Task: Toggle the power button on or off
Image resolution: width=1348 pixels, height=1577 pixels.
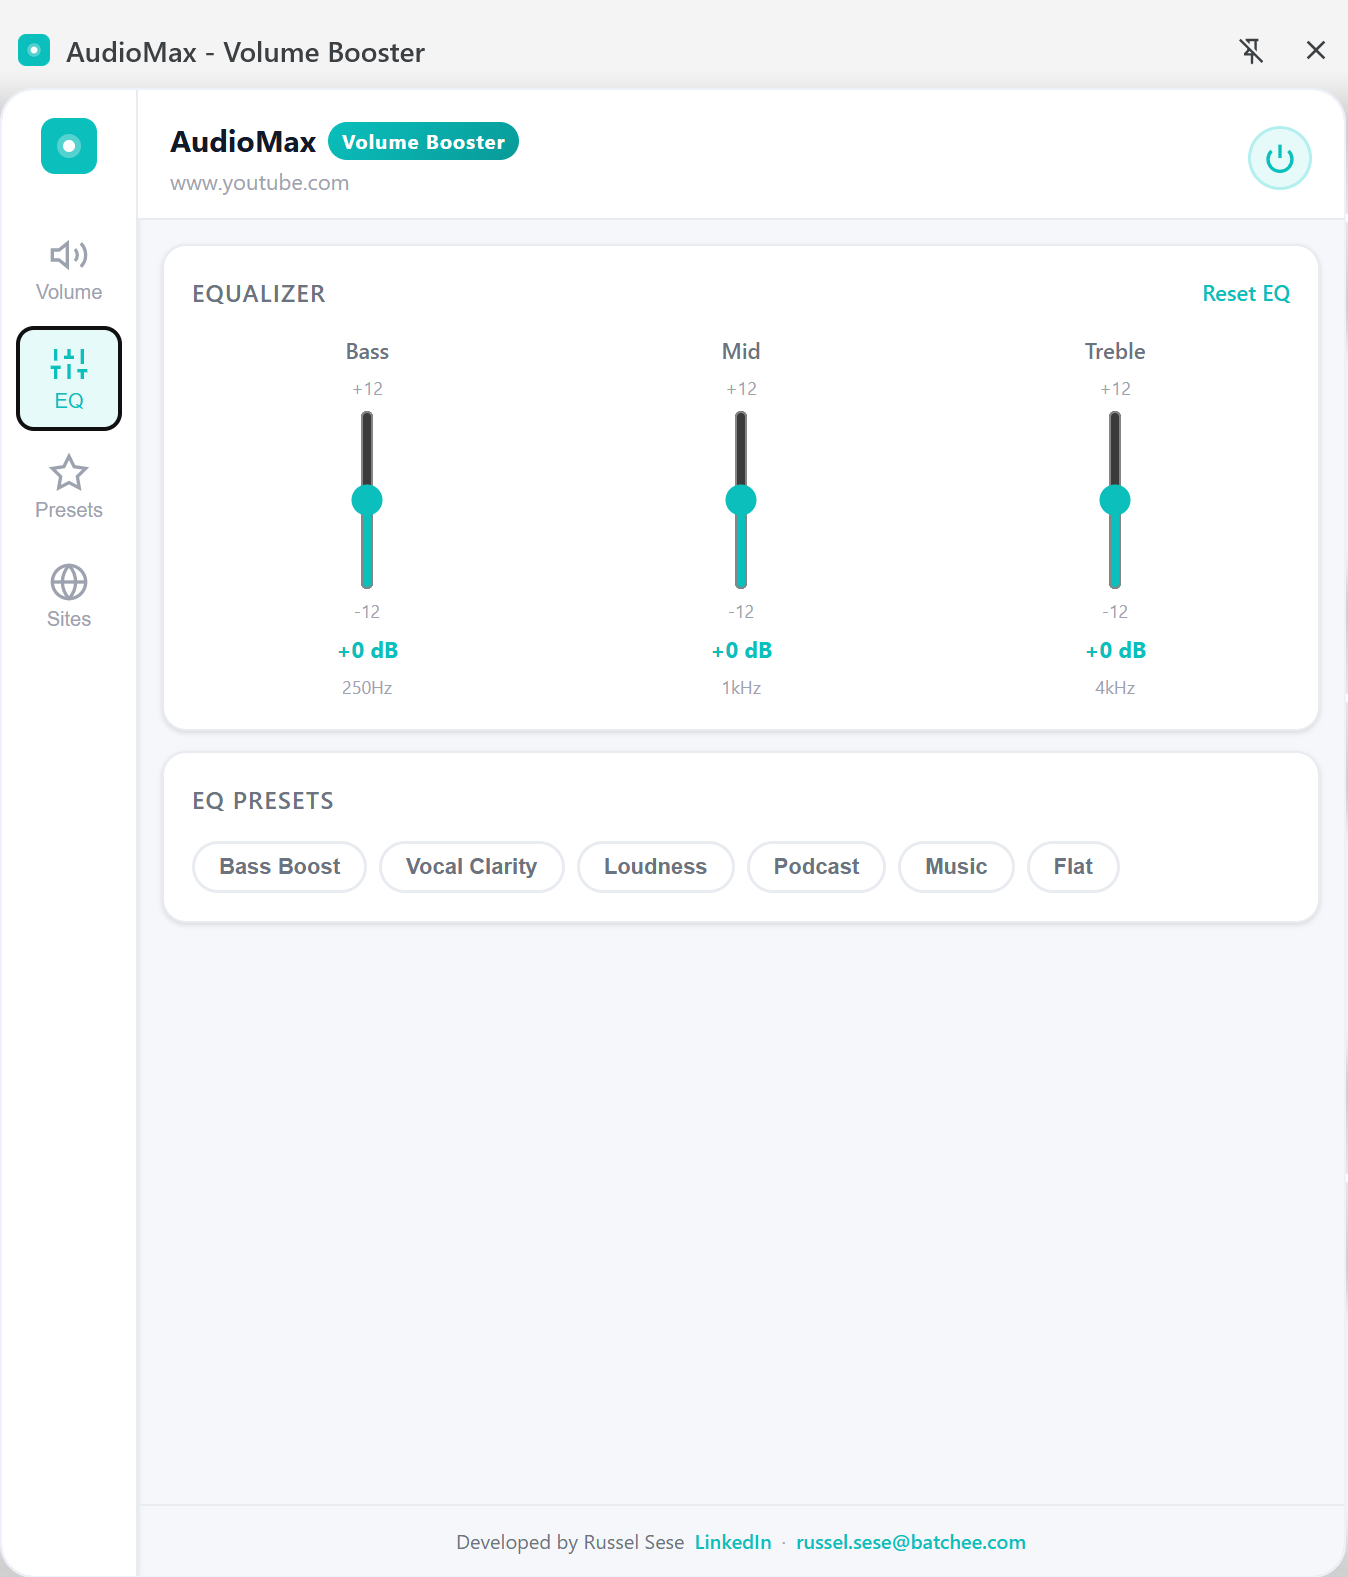Action: pyautogui.click(x=1279, y=158)
